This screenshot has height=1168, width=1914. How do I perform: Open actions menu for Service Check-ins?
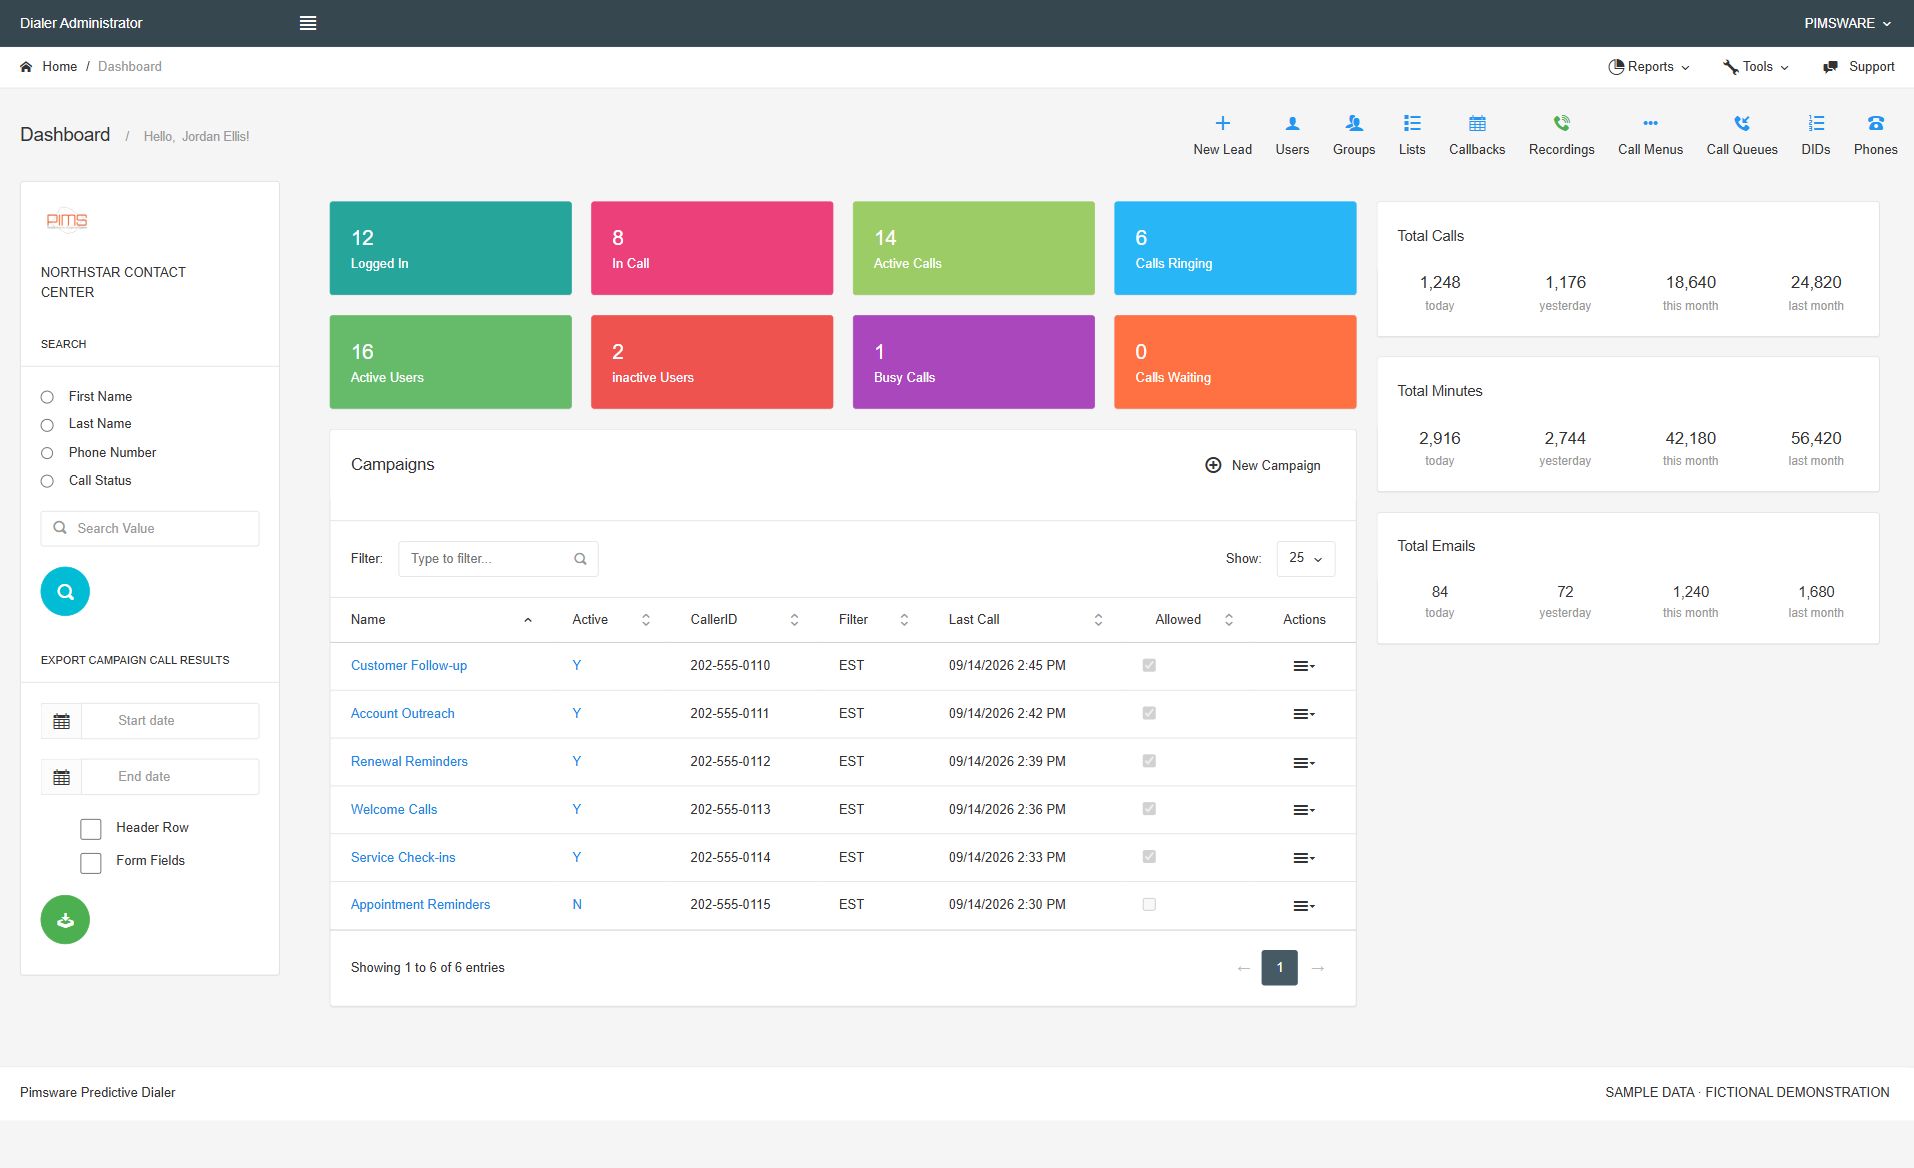(x=1304, y=858)
